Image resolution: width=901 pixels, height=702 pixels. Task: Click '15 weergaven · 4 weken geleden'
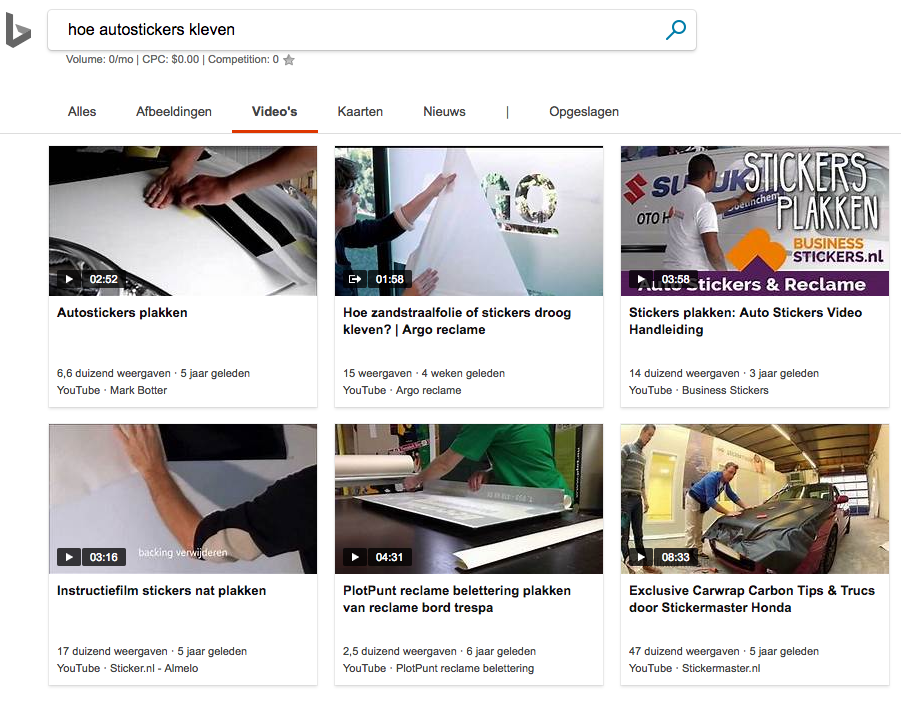click(x=424, y=373)
